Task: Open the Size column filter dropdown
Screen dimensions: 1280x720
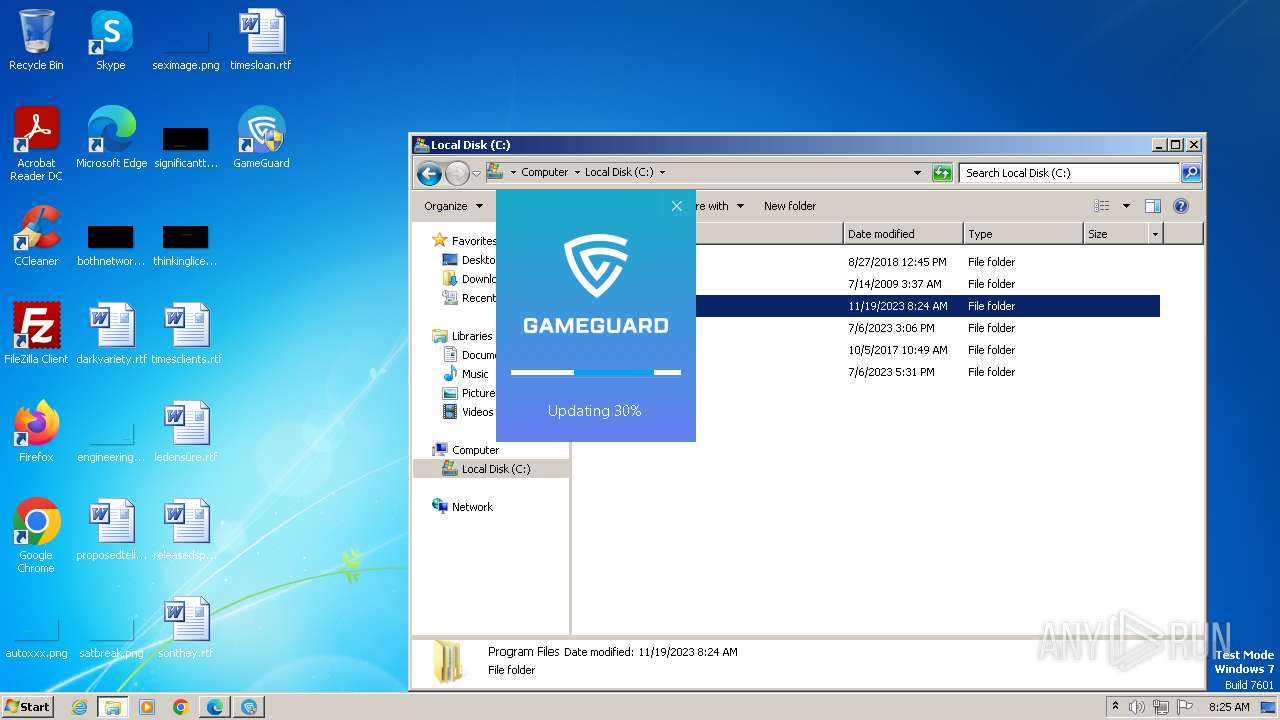Action: 1156,234
